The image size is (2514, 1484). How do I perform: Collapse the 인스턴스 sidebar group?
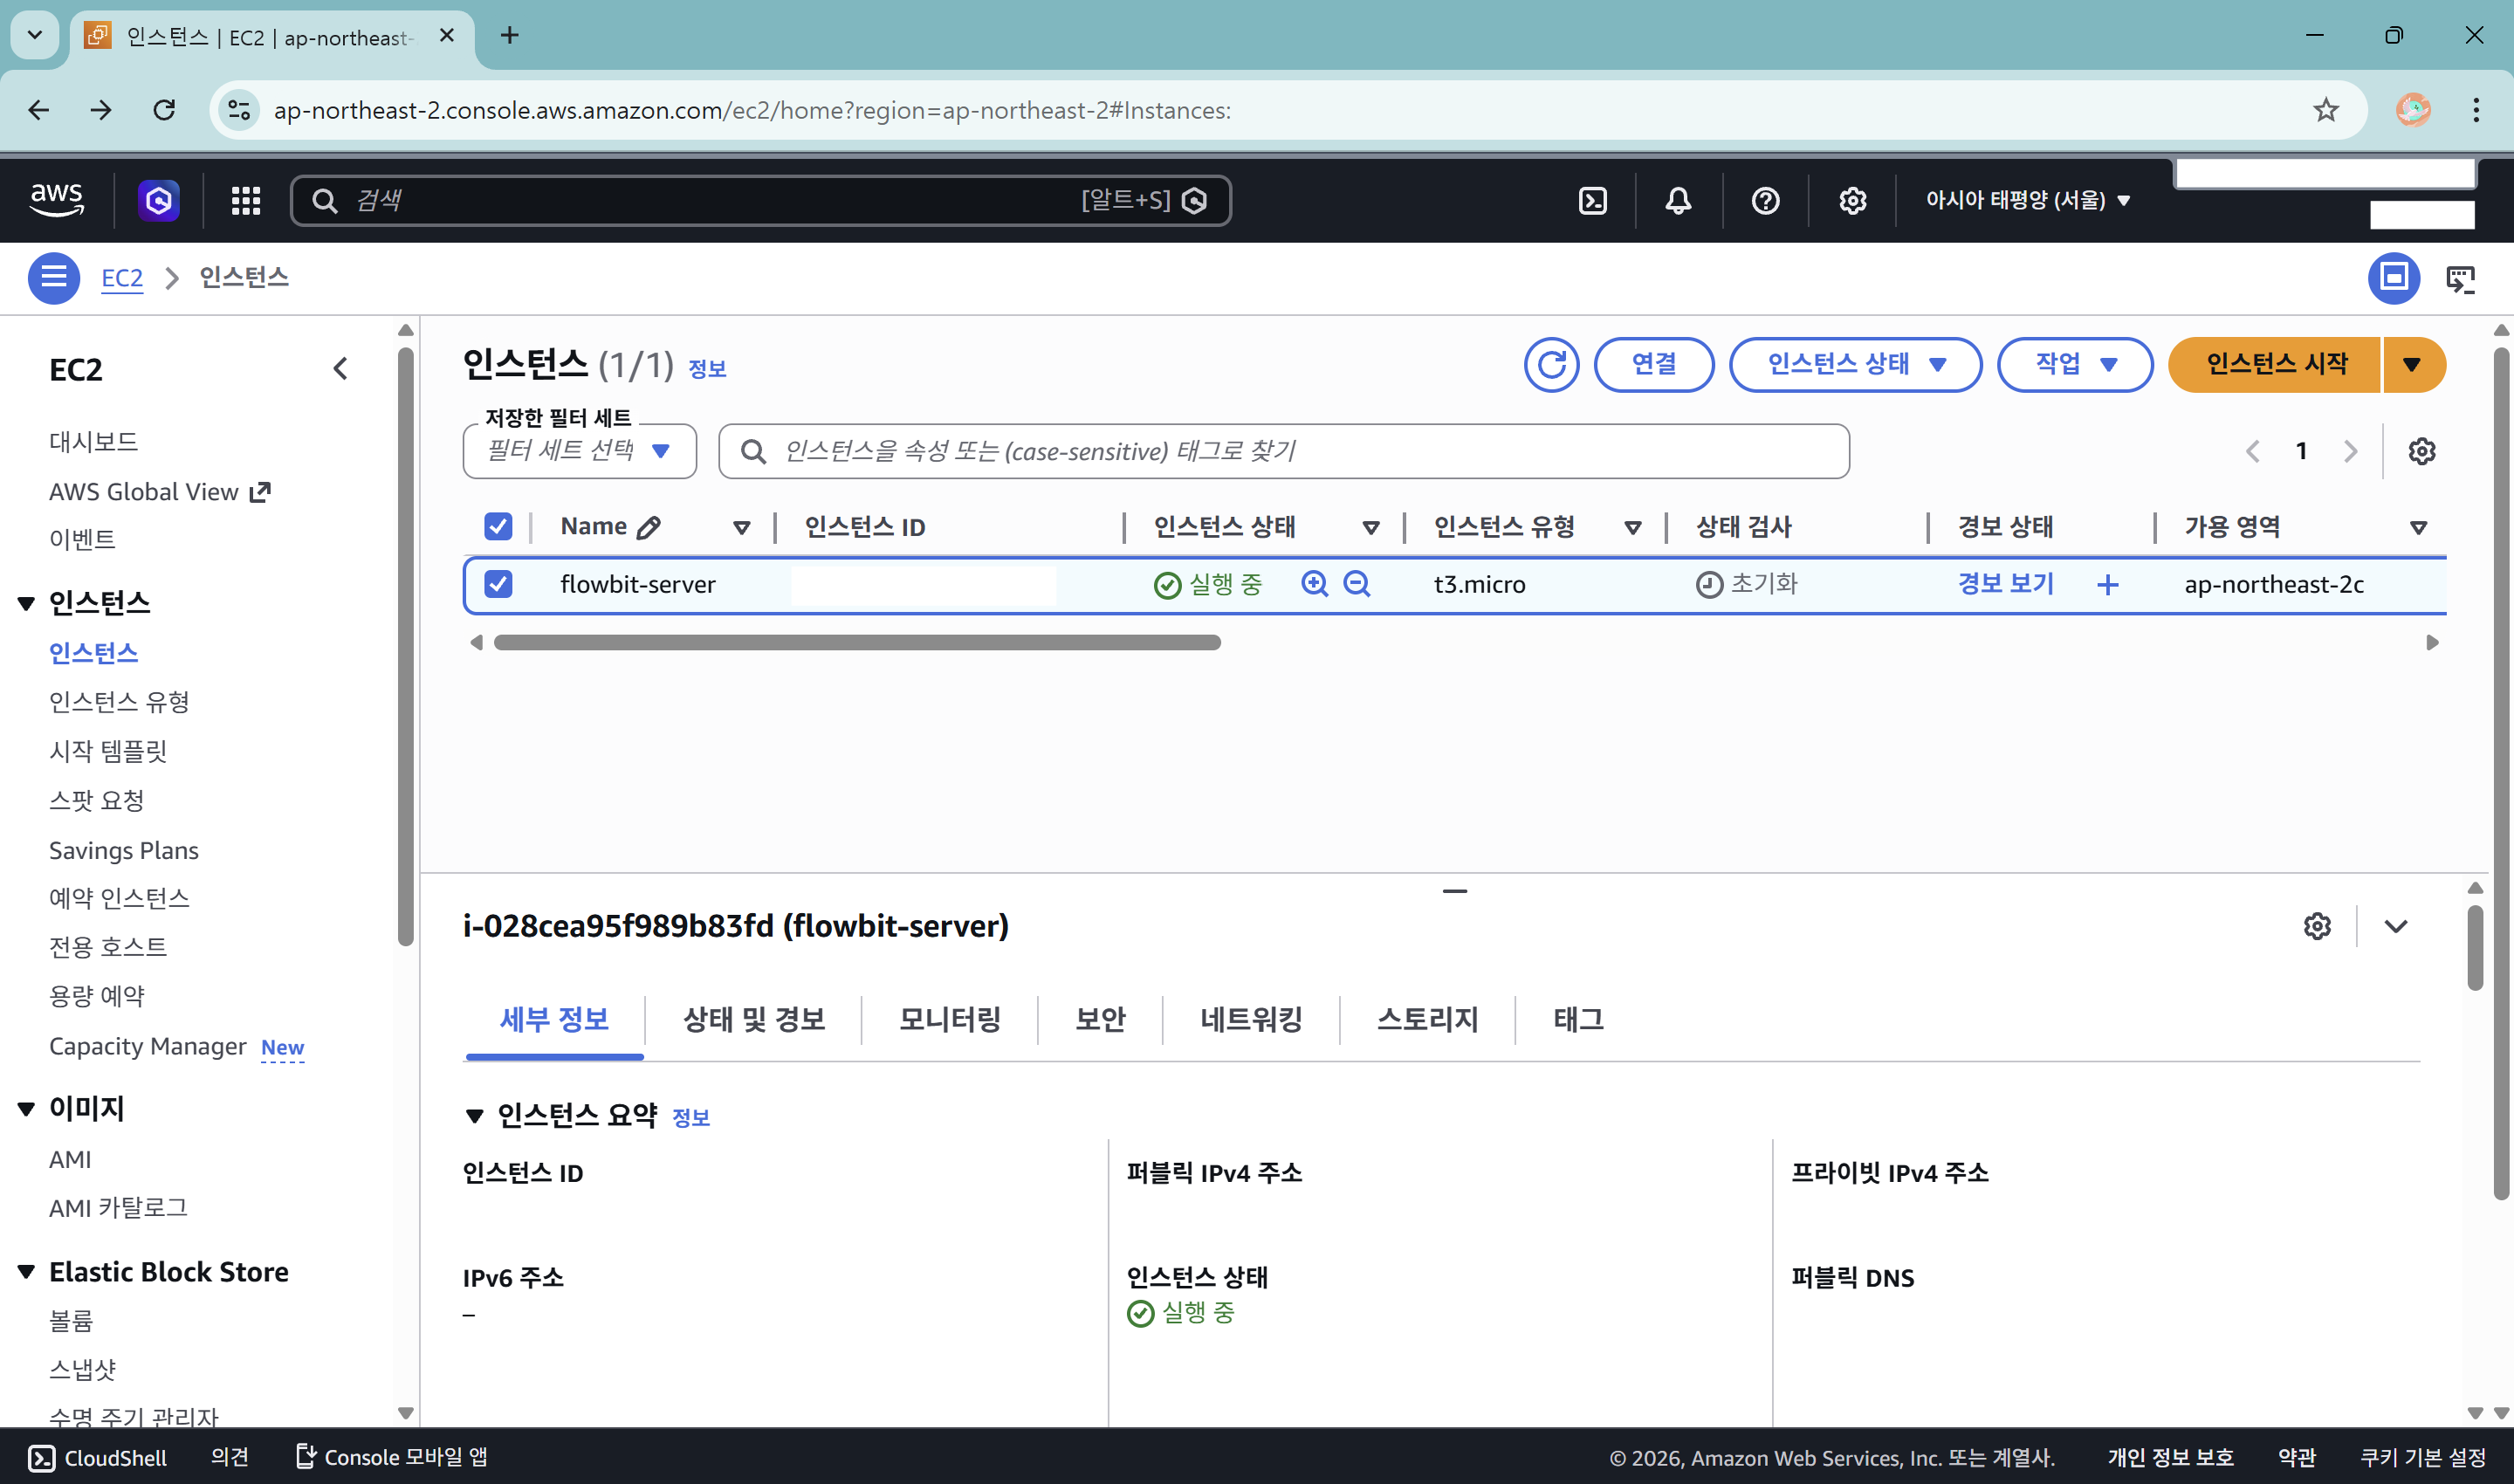27,603
